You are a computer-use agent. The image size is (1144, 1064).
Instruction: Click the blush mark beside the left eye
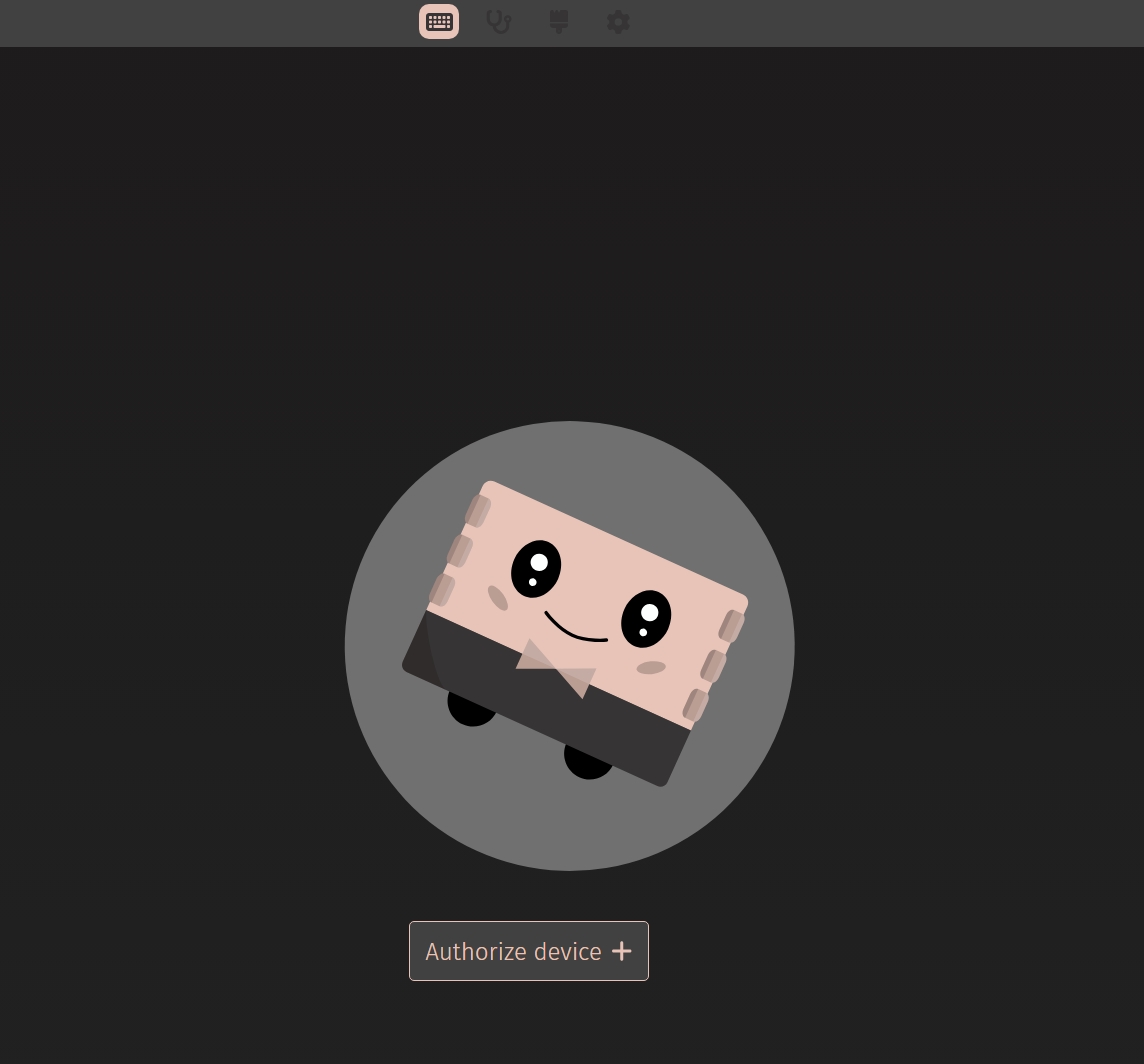[x=498, y=598]
